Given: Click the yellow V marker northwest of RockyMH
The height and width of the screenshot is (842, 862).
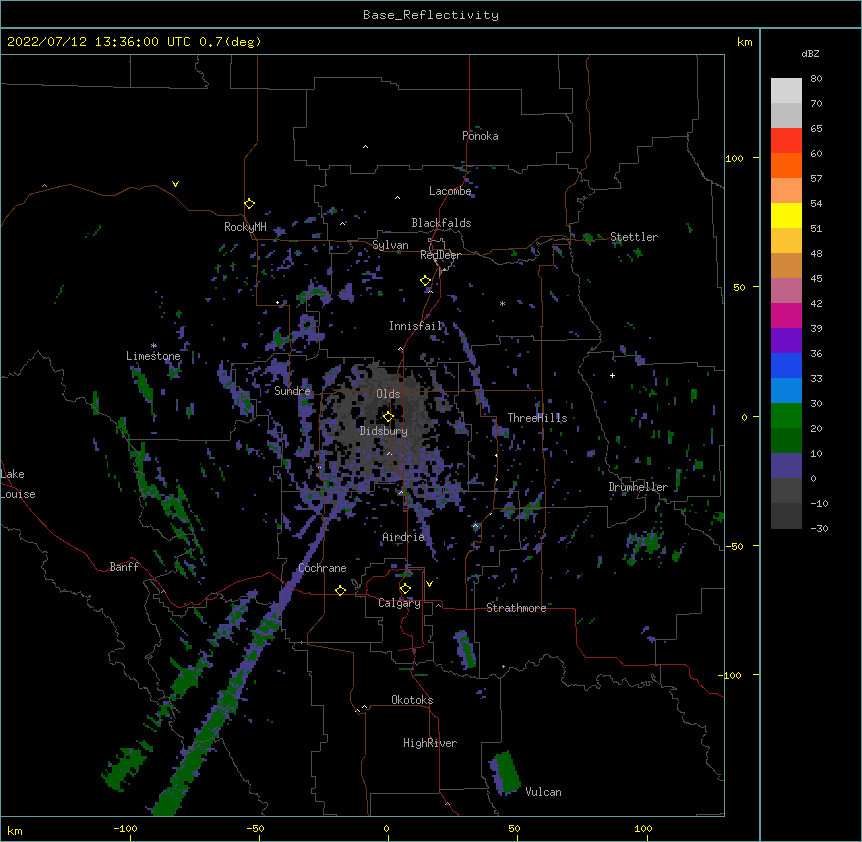Looking at the screenshot, I should click(175, 184).
